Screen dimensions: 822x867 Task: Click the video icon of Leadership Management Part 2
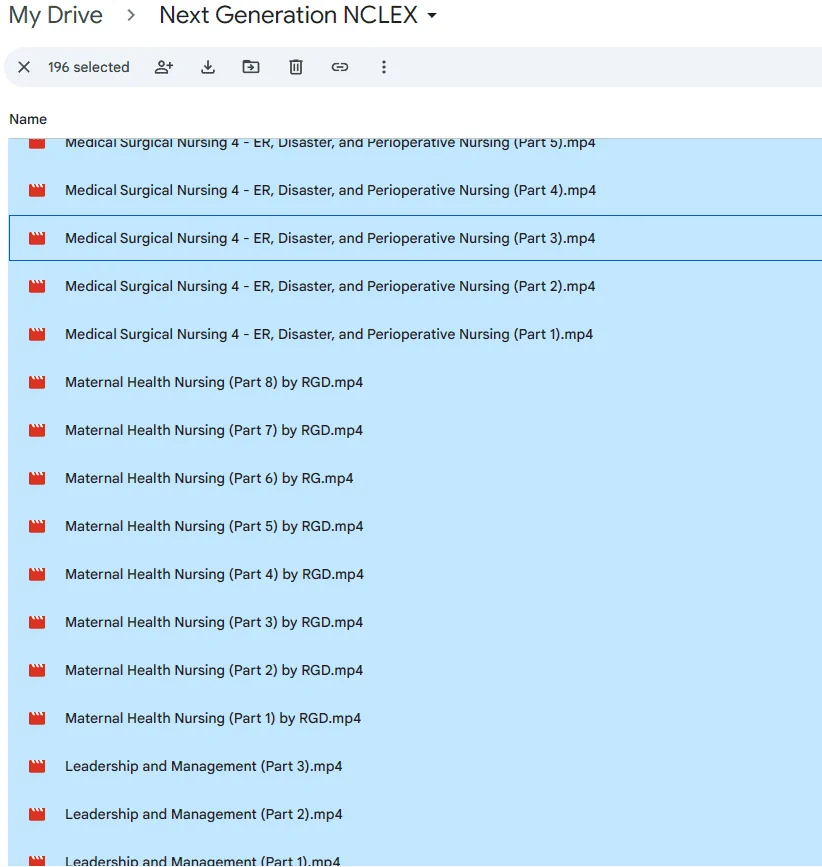[37, 815]
